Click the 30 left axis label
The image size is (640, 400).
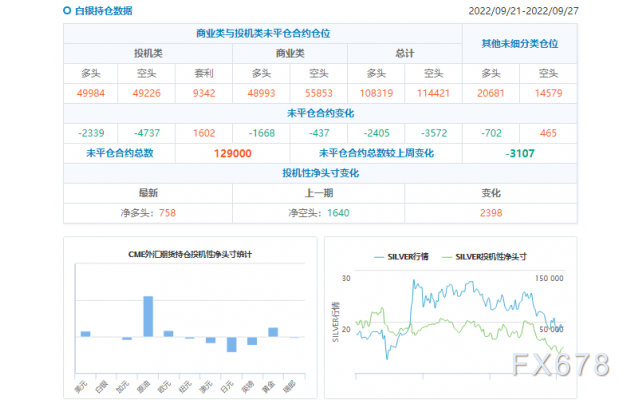[x=346, y=278]
